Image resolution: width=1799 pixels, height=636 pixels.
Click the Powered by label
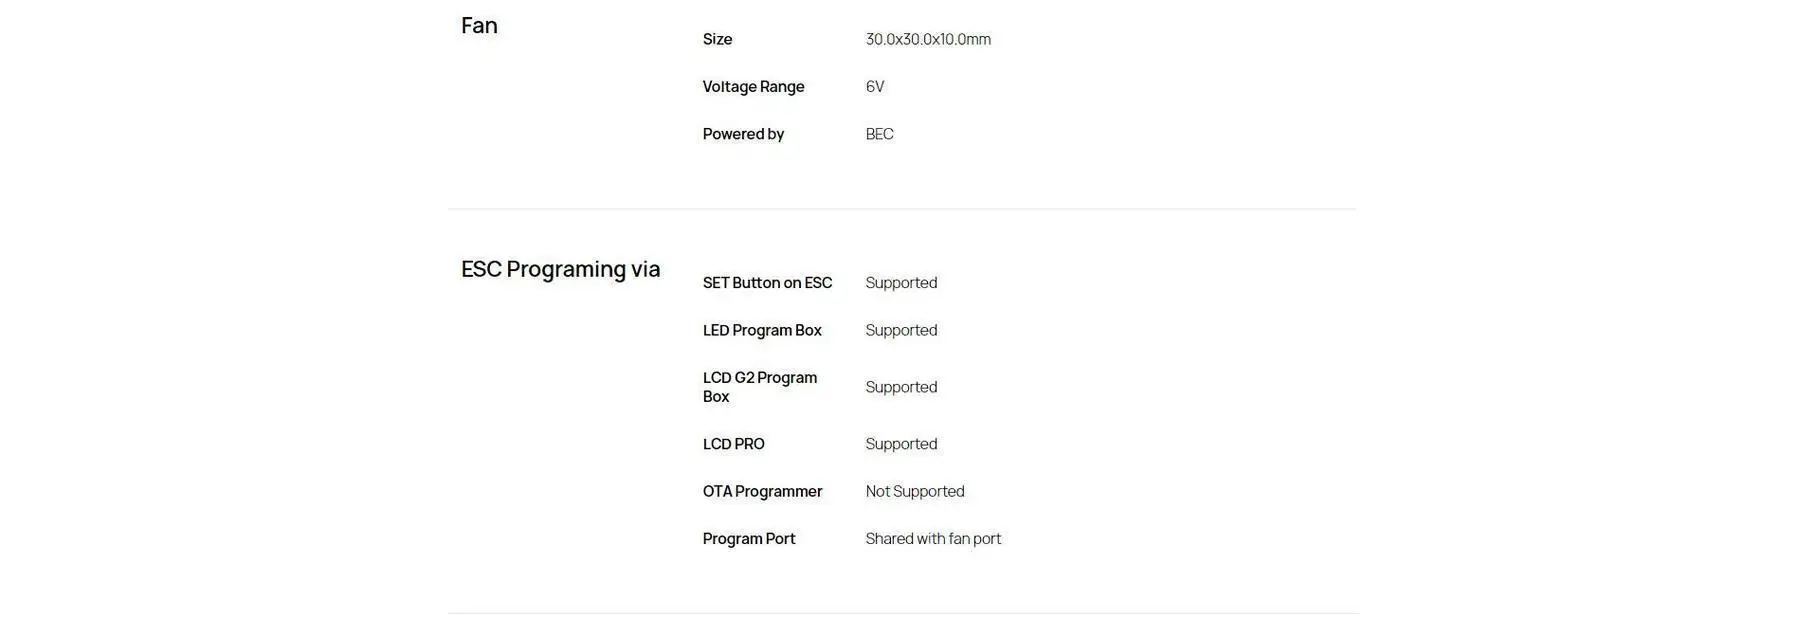point(743,134)
